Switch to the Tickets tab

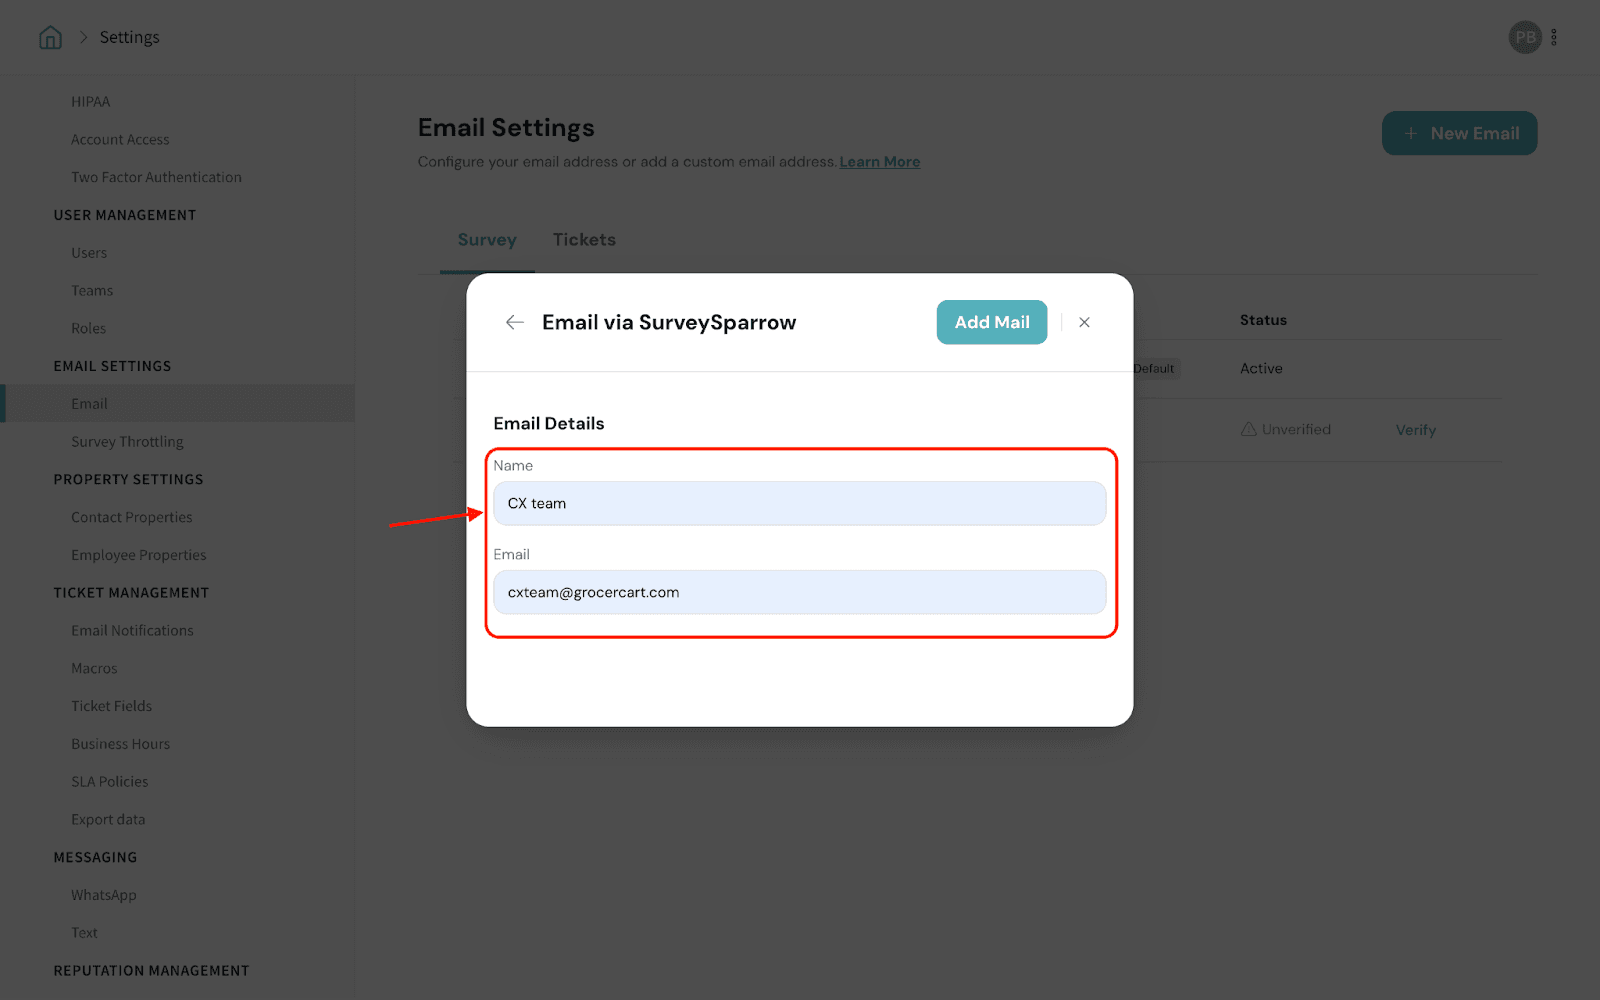[584, 240]
